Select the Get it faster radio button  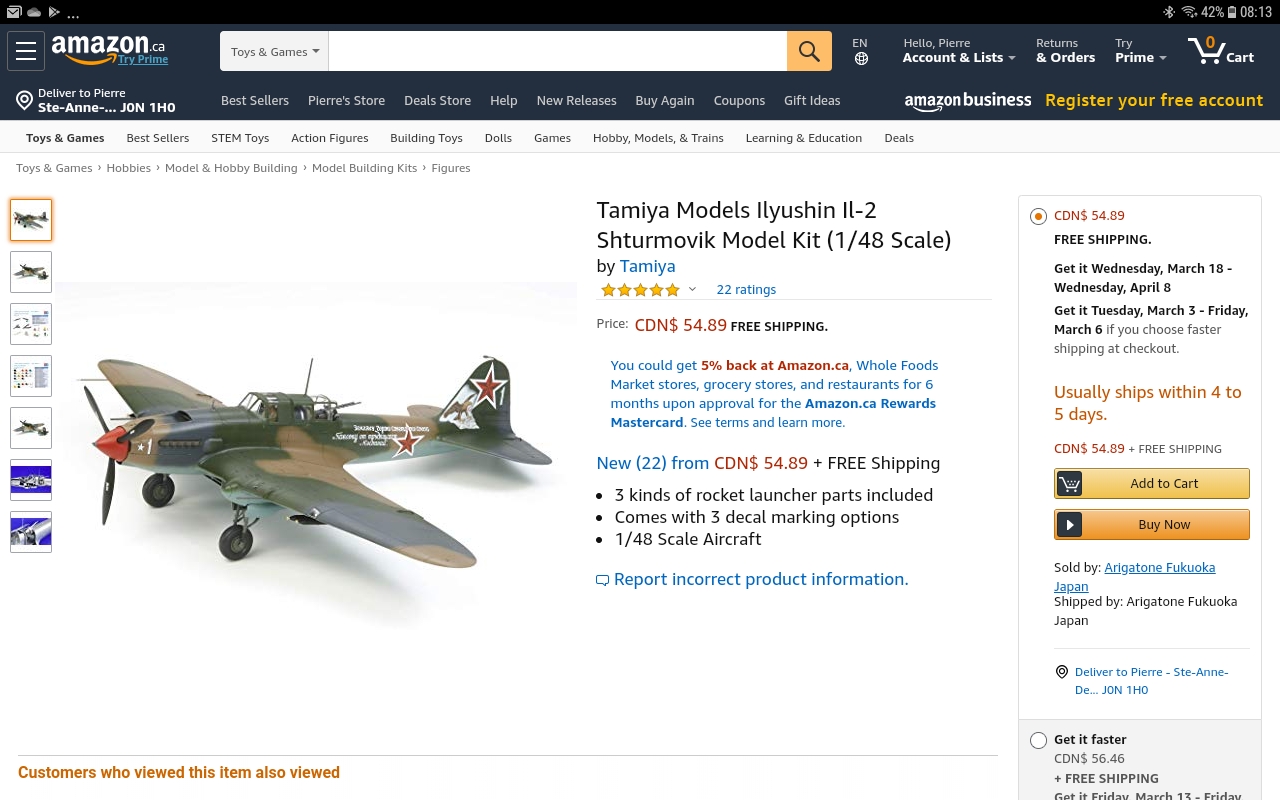tap(1038, 740)
